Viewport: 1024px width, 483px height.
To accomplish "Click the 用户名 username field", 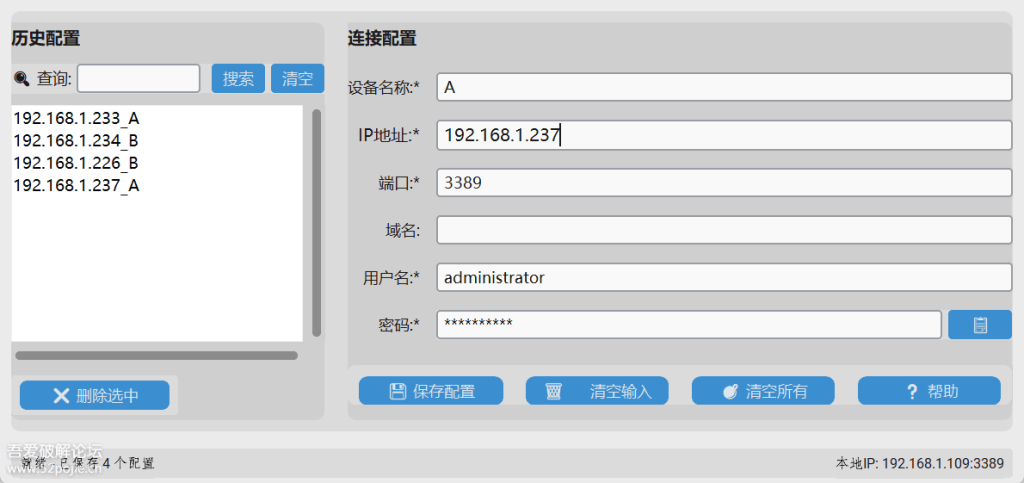I will [x=724, y=277].
